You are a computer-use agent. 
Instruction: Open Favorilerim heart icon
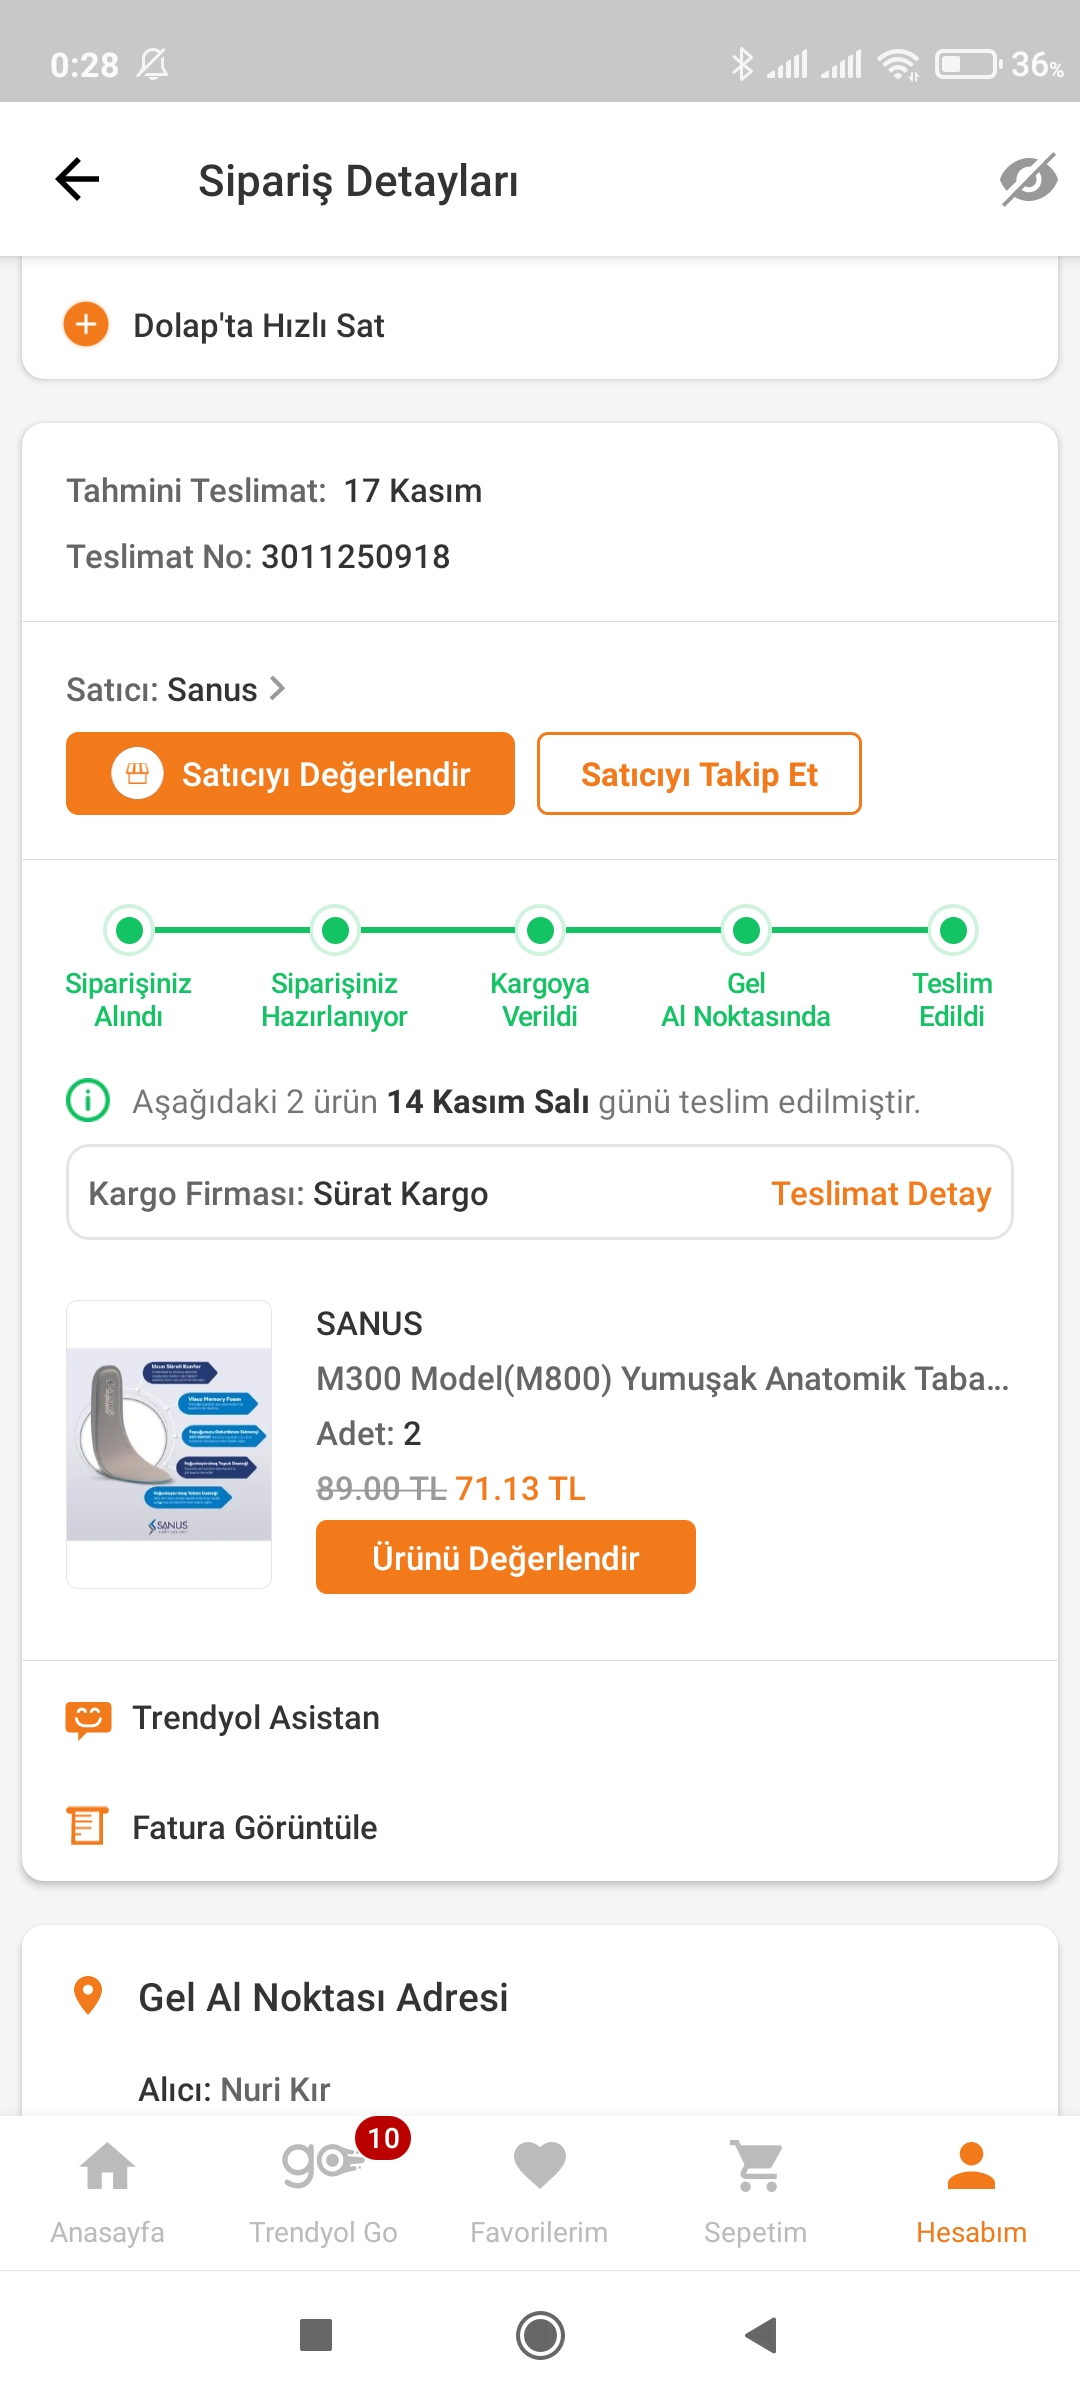point(540,2168)
